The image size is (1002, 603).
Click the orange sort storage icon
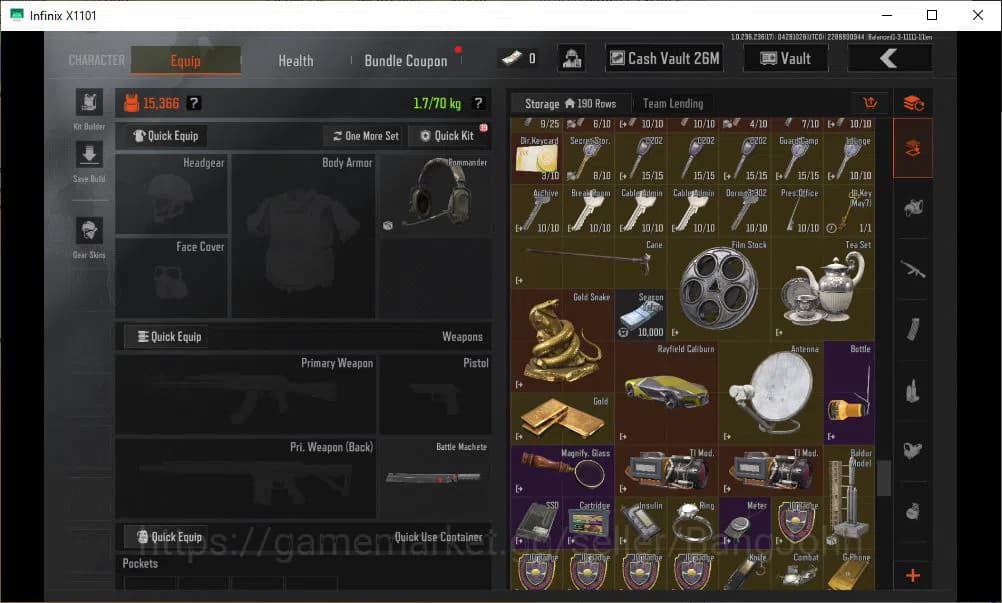point(869,103)
